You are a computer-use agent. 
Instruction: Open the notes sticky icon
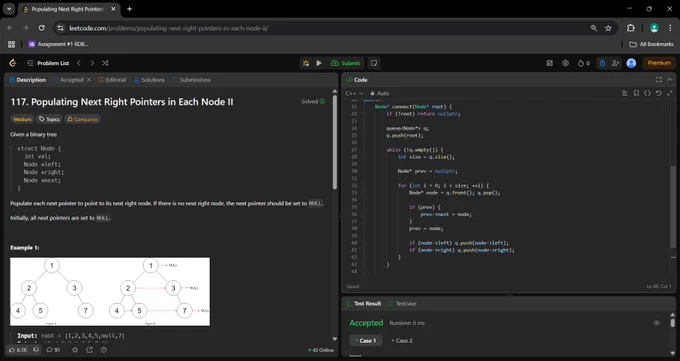(374, 63)
